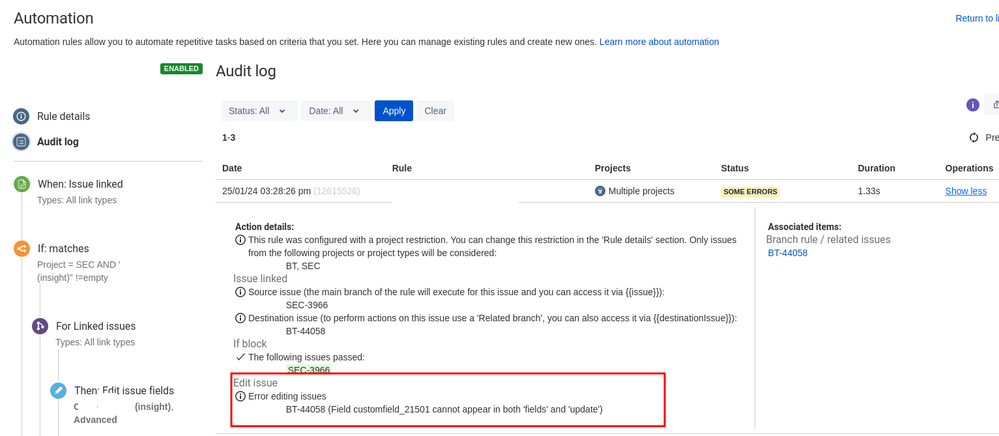999x436 pixels.
Task: Click the Audit log heading
Action: pyautogui.click(x=246, y=71)
